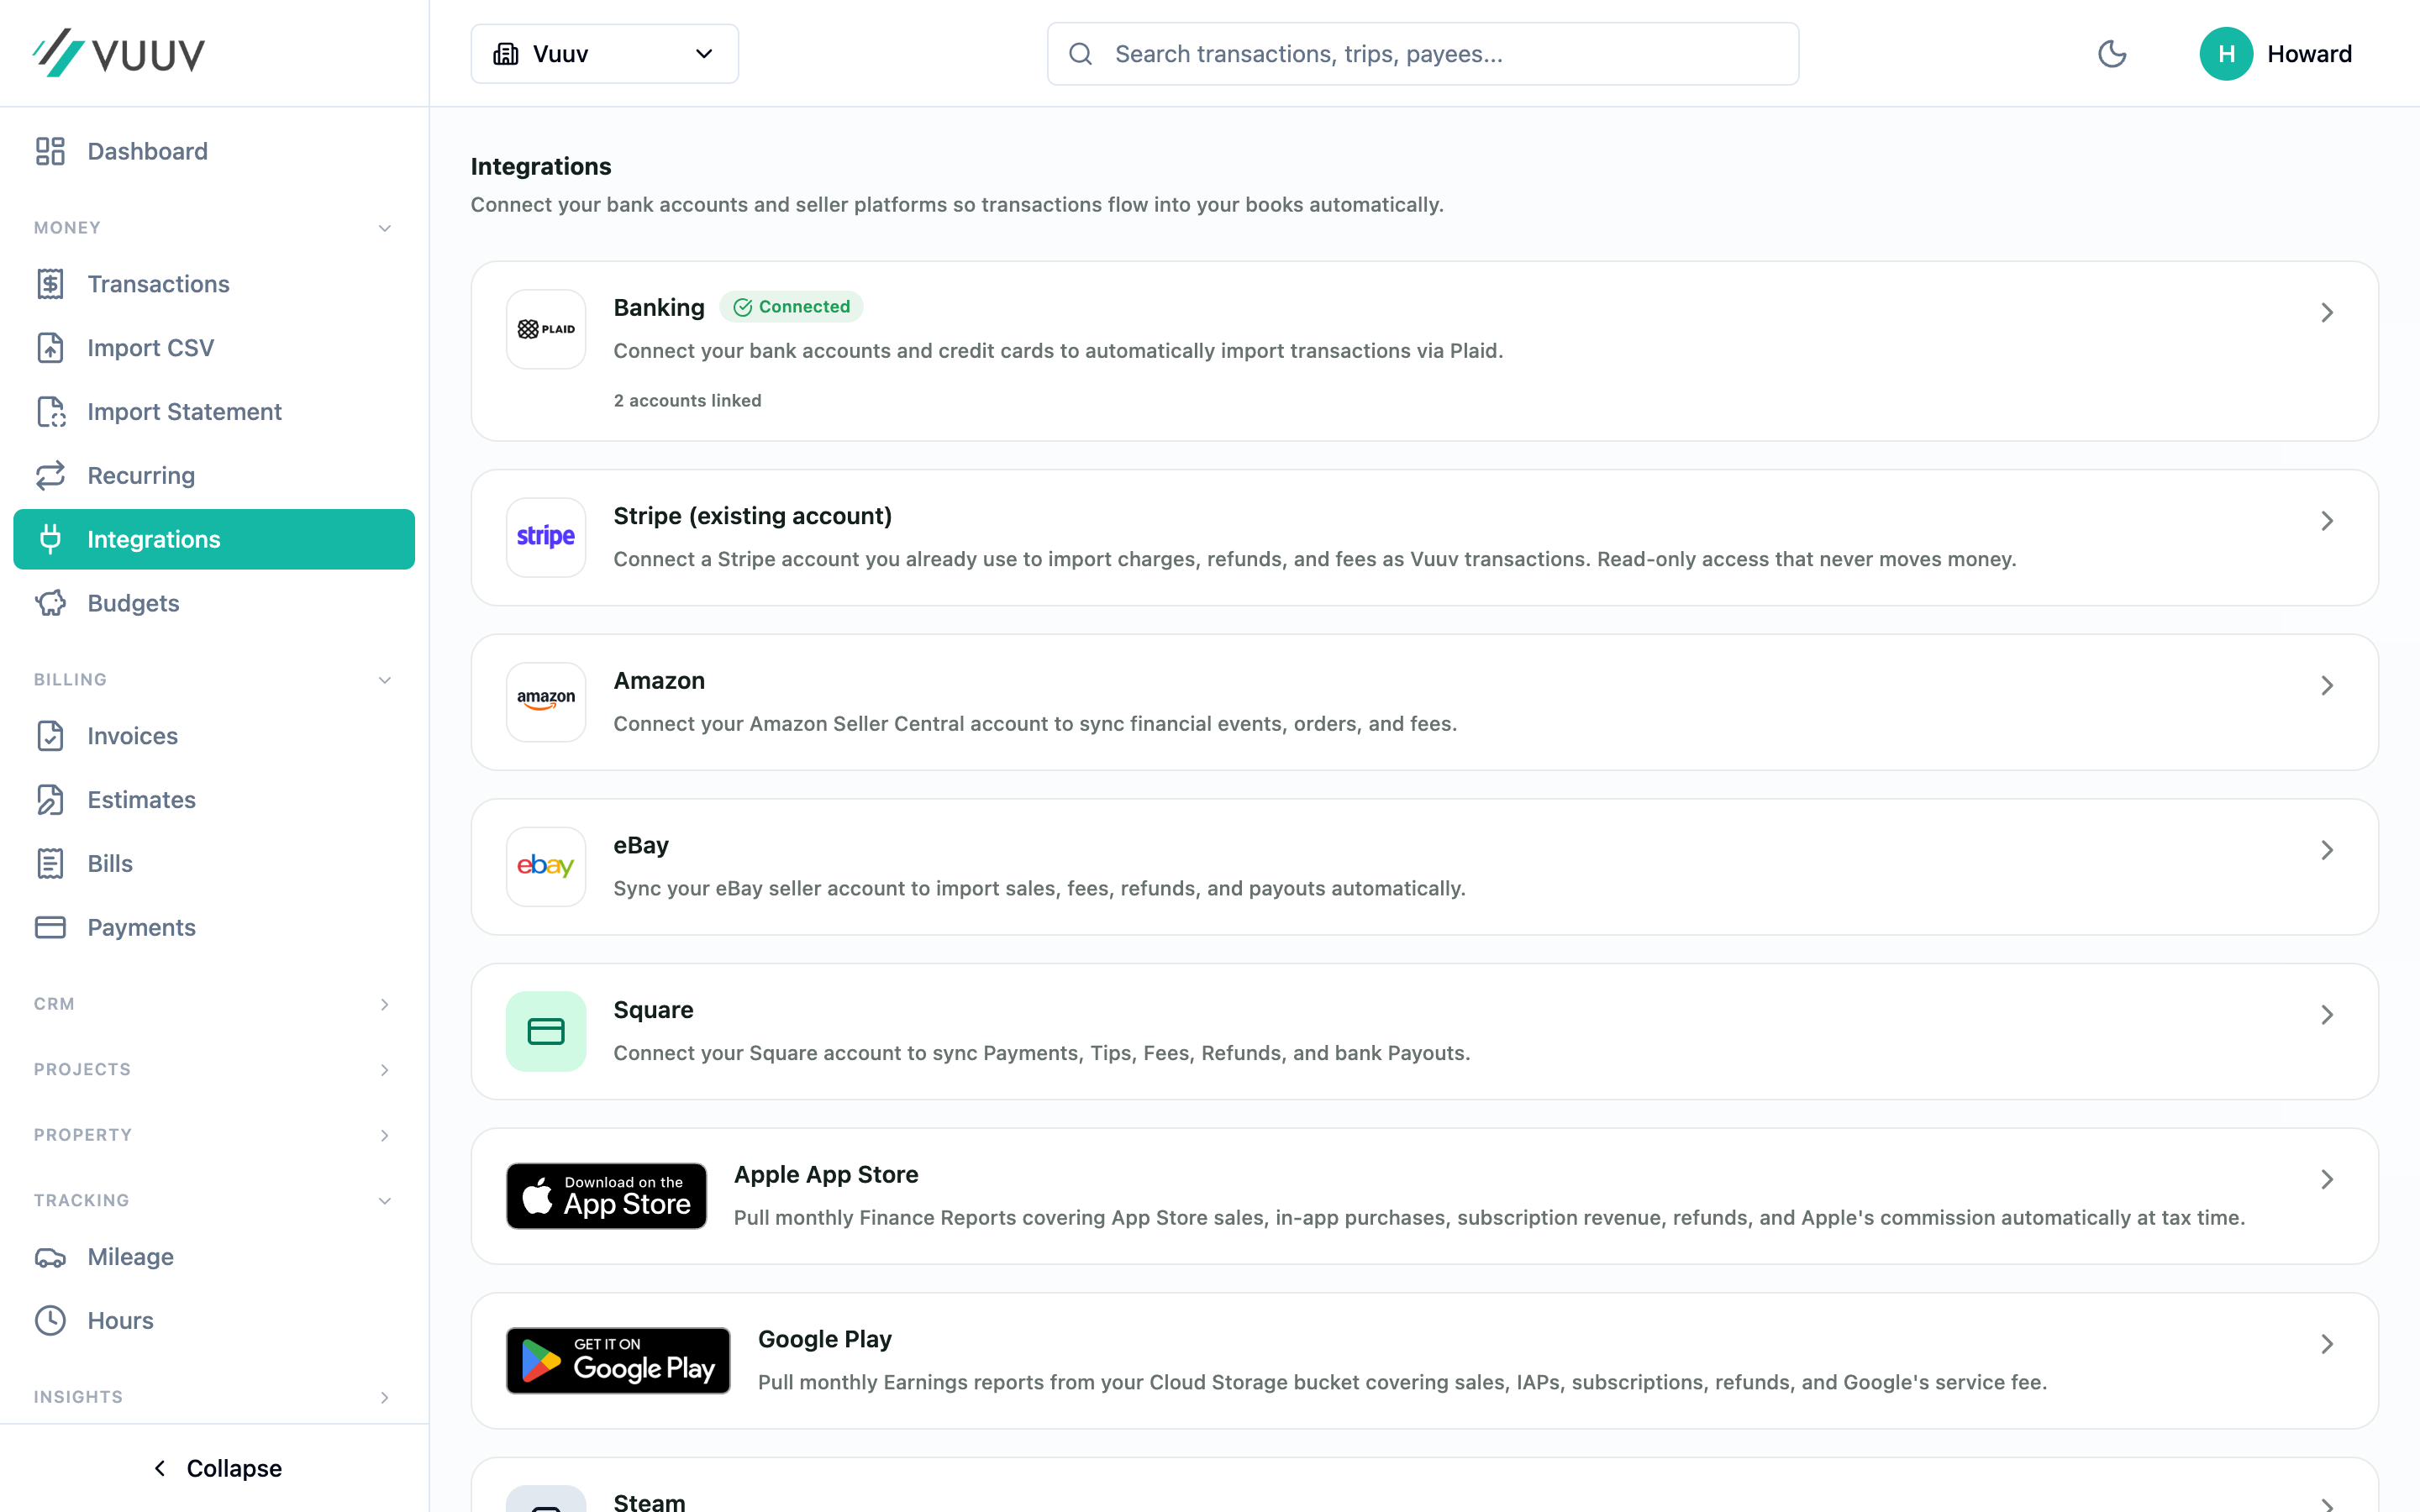Open the Steam integration card
Image resolution: width=2420 pixels, height=1512 pixels.
pos(1424,1485)
